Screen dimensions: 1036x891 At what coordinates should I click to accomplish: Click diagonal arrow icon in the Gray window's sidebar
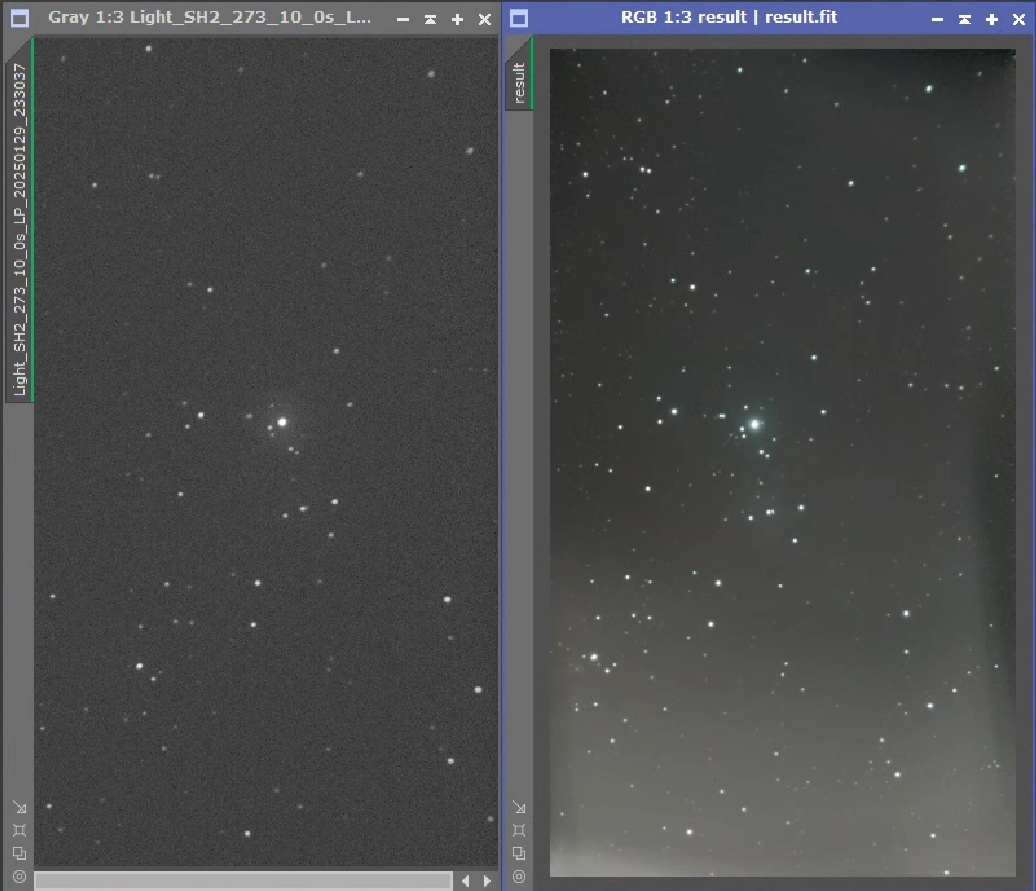[x=20, y=807]
